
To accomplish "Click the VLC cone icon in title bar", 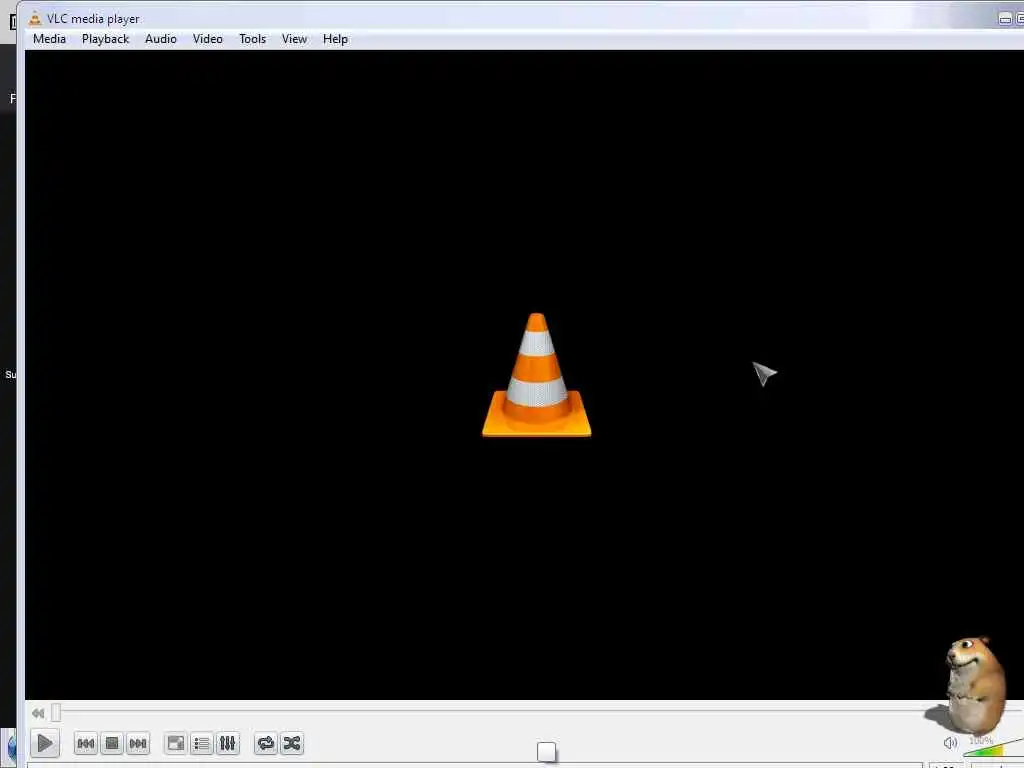I will coord(35,18).
